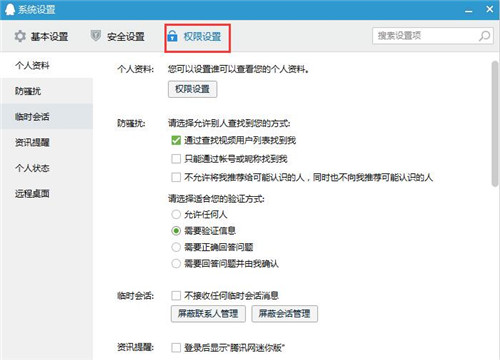Uncheck 通过查找视频用户列表找到我
Viewport: 500px width, 360px height.
click(176, 140)
